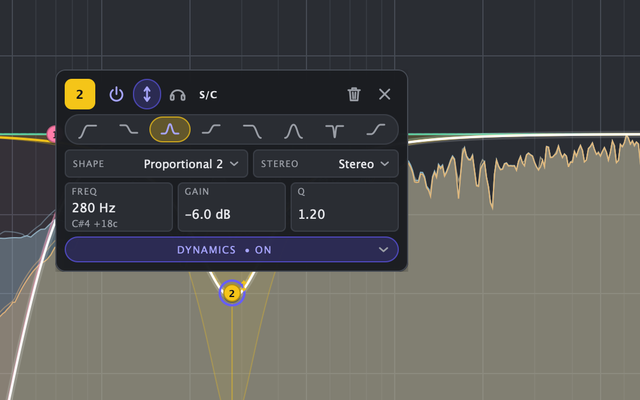This screenshot has width=640, height=400.
Task: Select the low-pass filter shape icon
Action: 252,131
